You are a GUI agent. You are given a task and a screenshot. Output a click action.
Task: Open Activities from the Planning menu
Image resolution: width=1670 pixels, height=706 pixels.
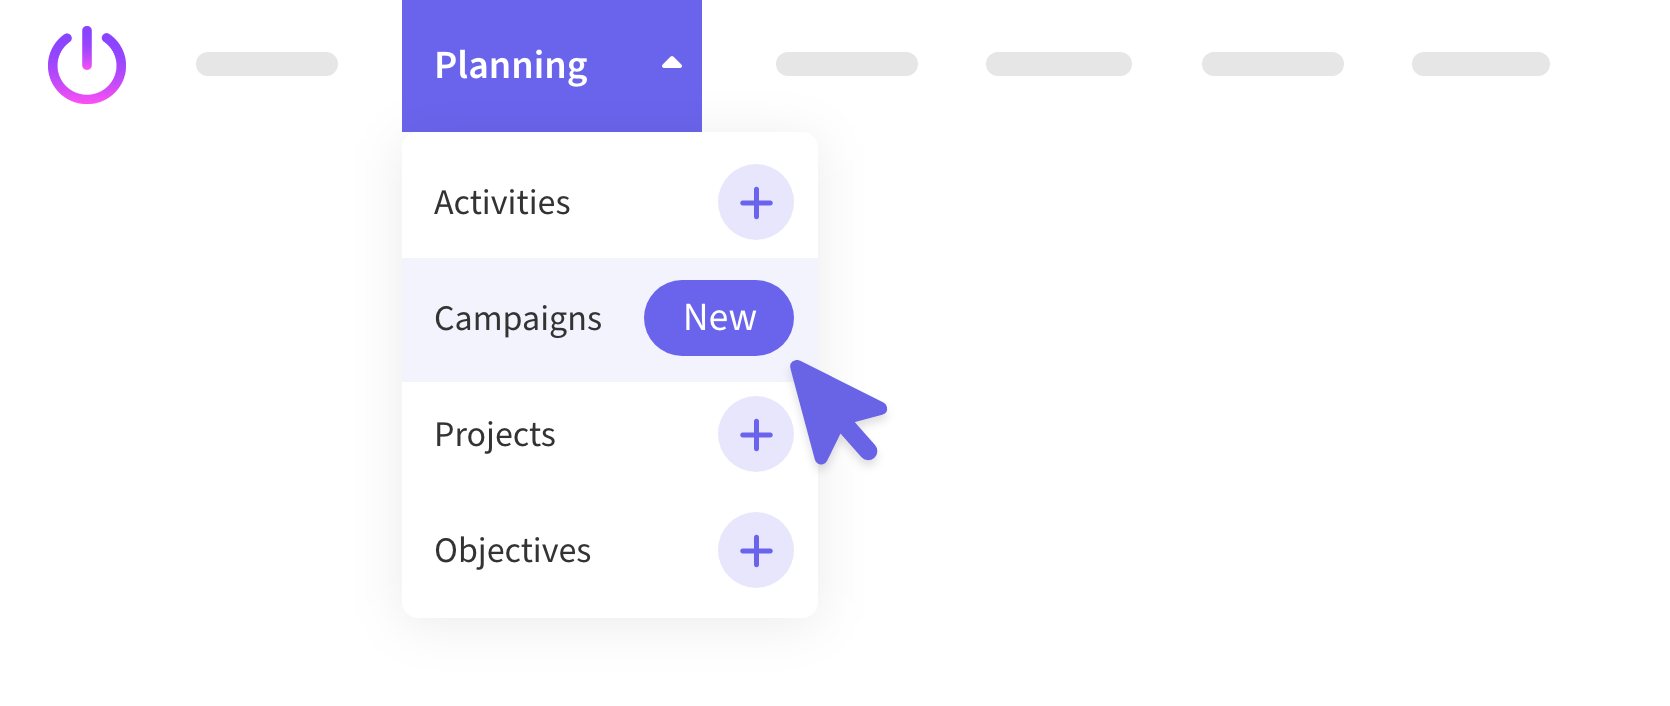tap(502, 203)
